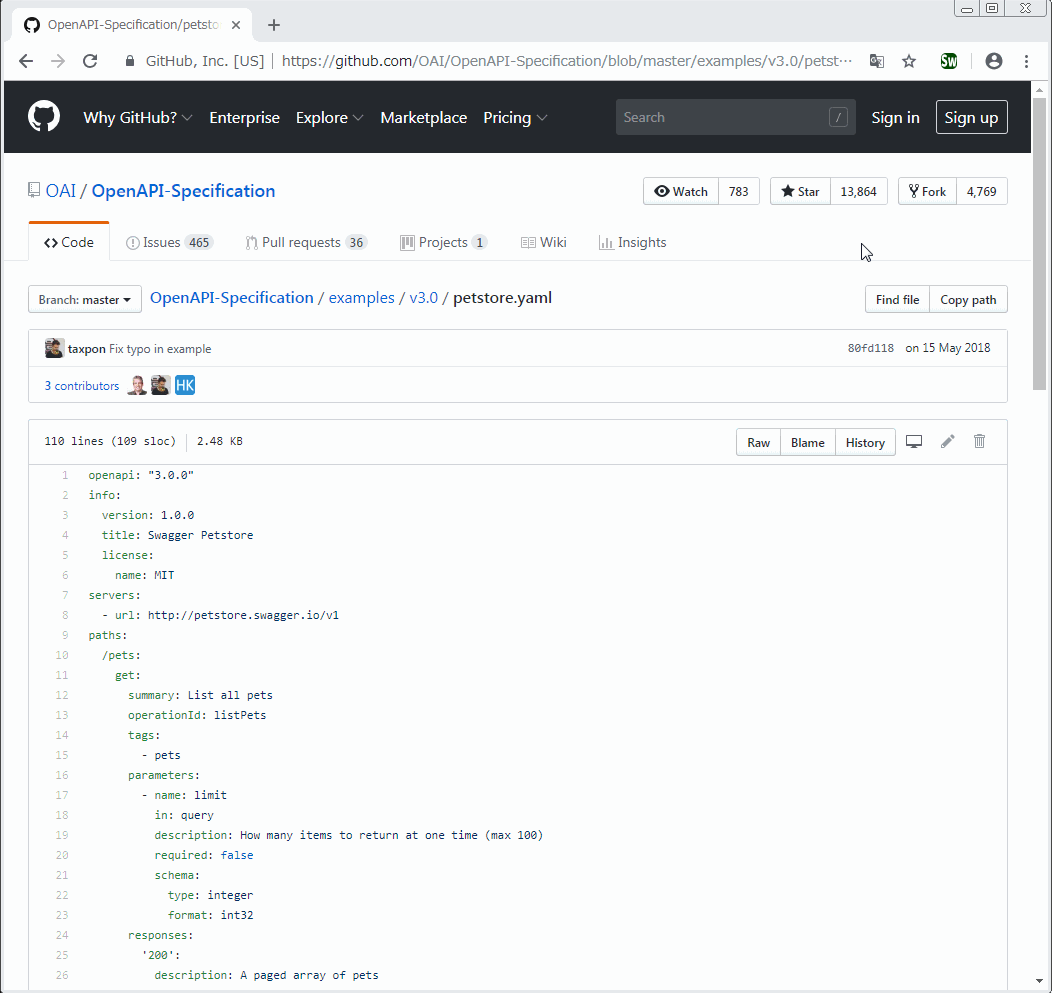The height and width of the screenshot is (993, 1052).
Task: Click the trash delete file icon
Action: (x=980, y=441)
